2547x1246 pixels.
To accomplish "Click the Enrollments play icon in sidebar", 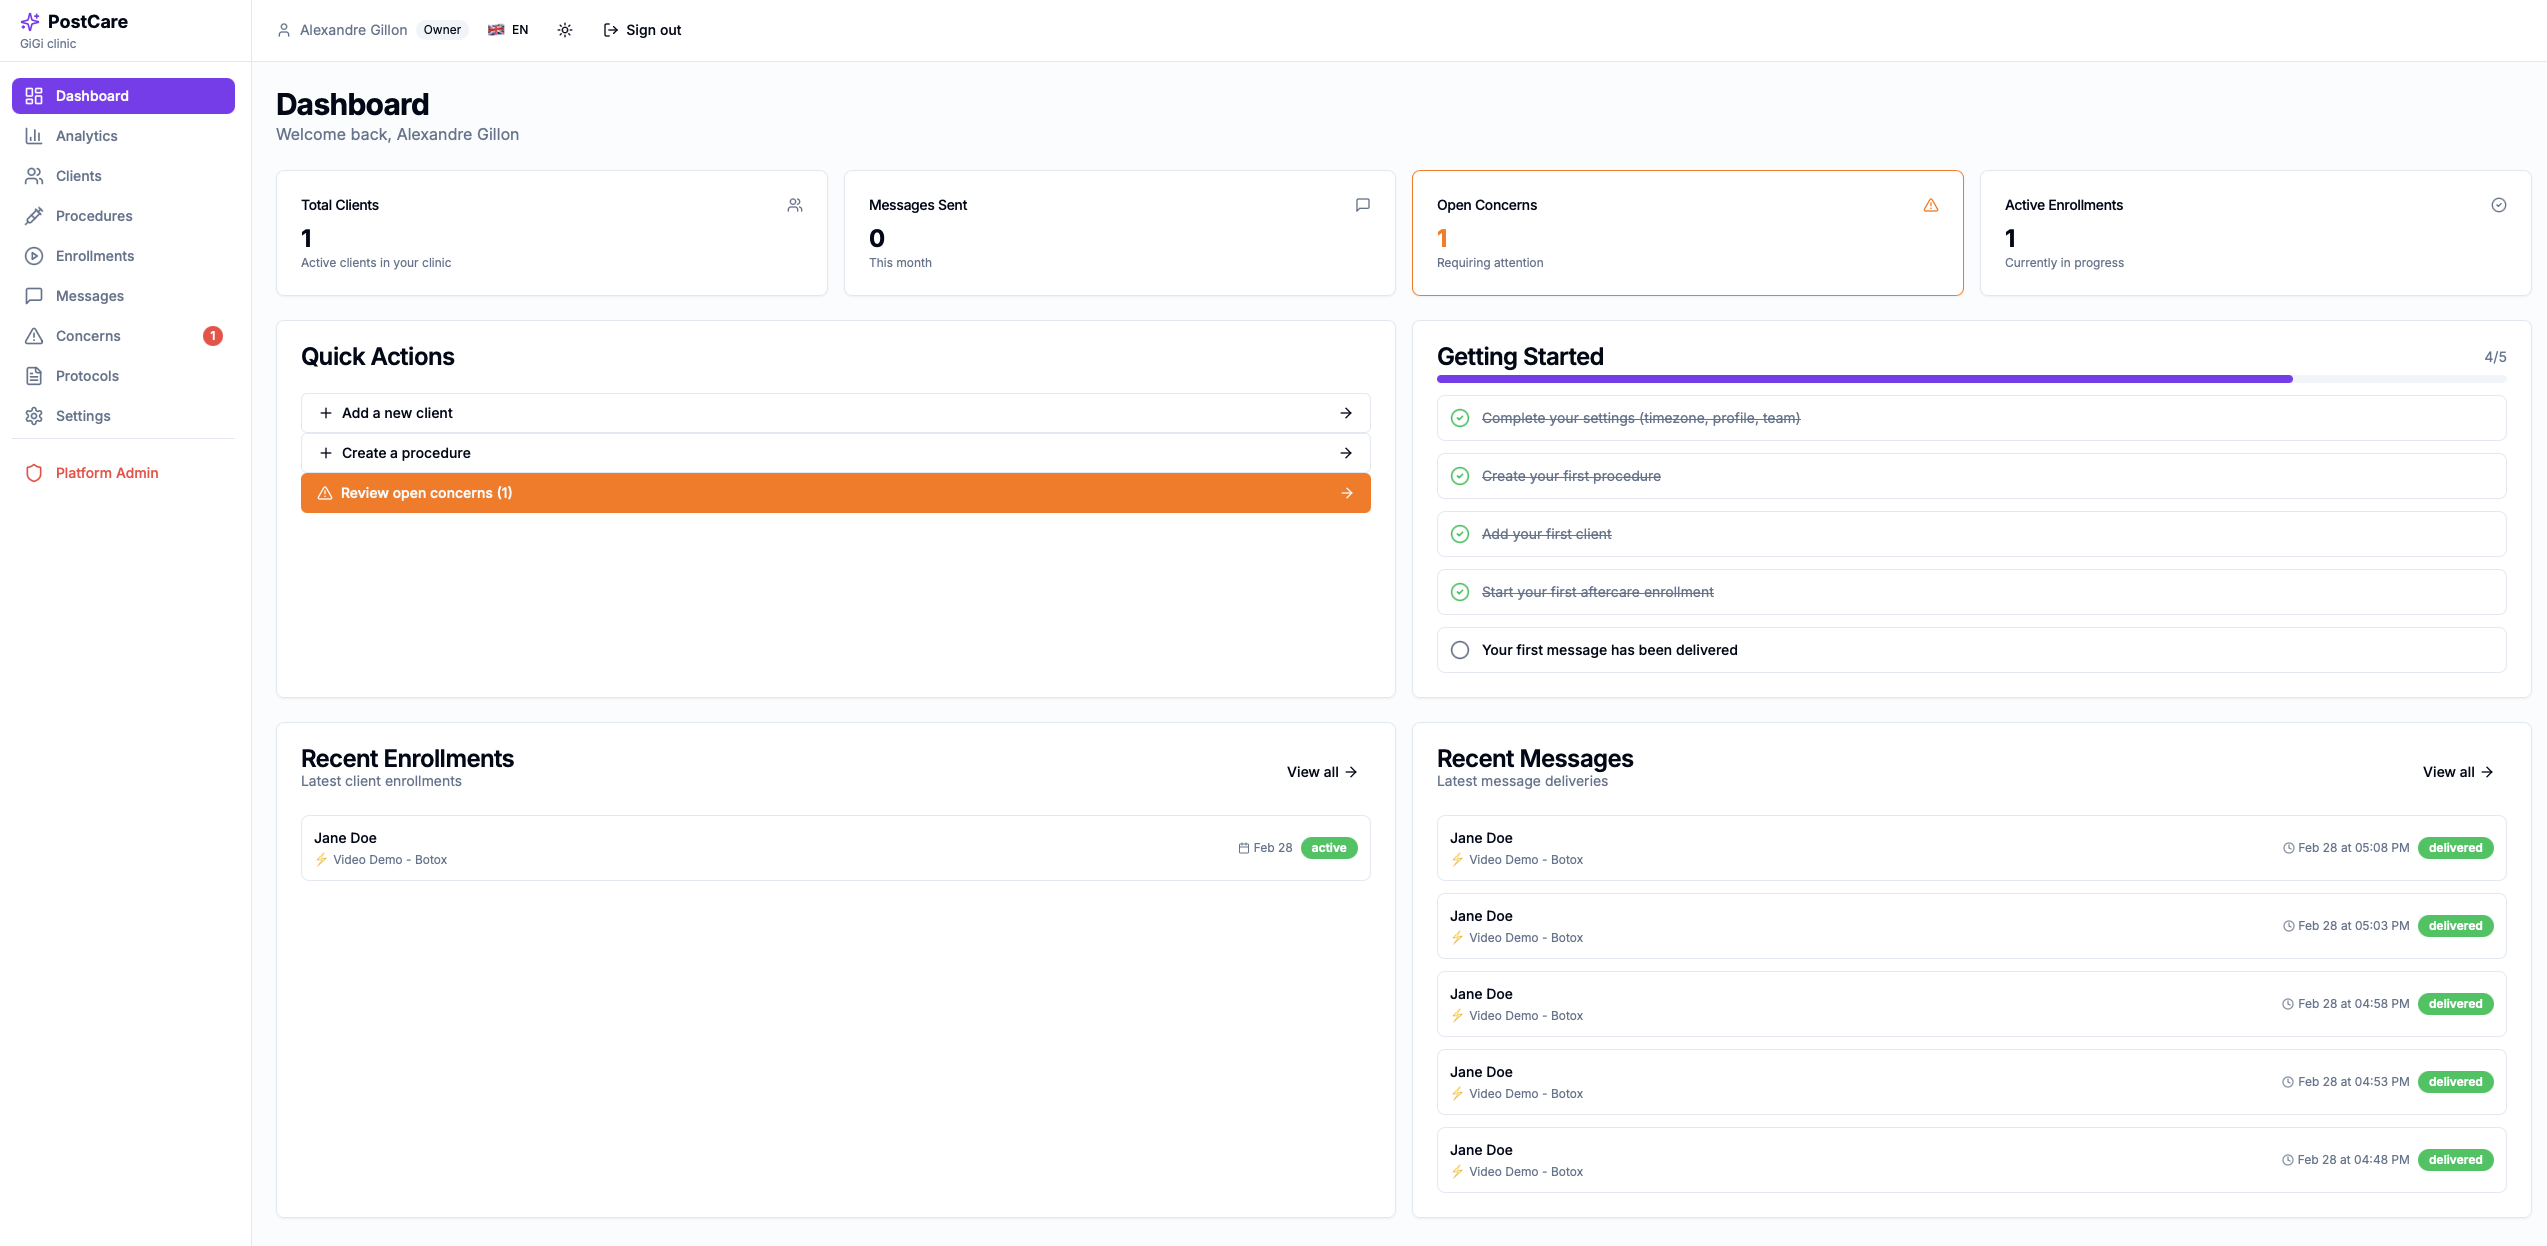I will pos(33,255).
